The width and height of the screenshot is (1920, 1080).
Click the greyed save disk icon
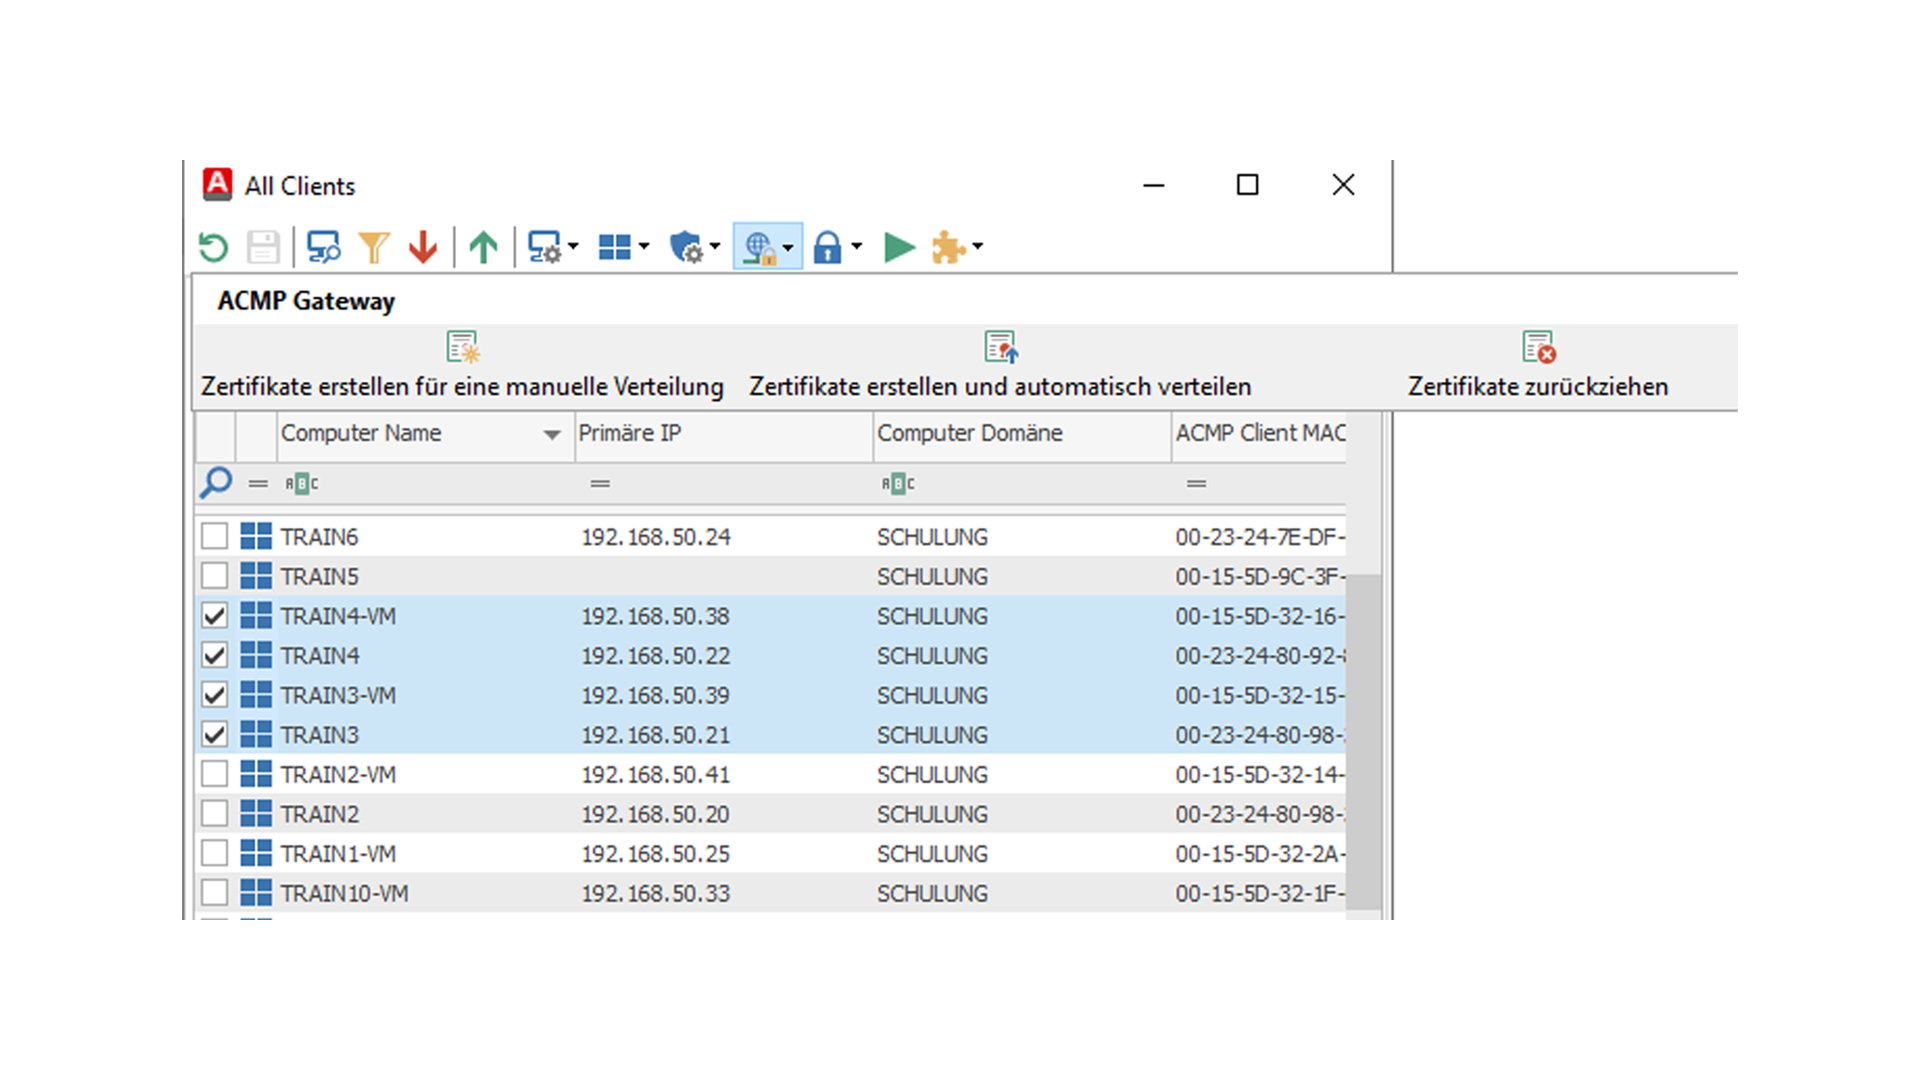(263, 247)
